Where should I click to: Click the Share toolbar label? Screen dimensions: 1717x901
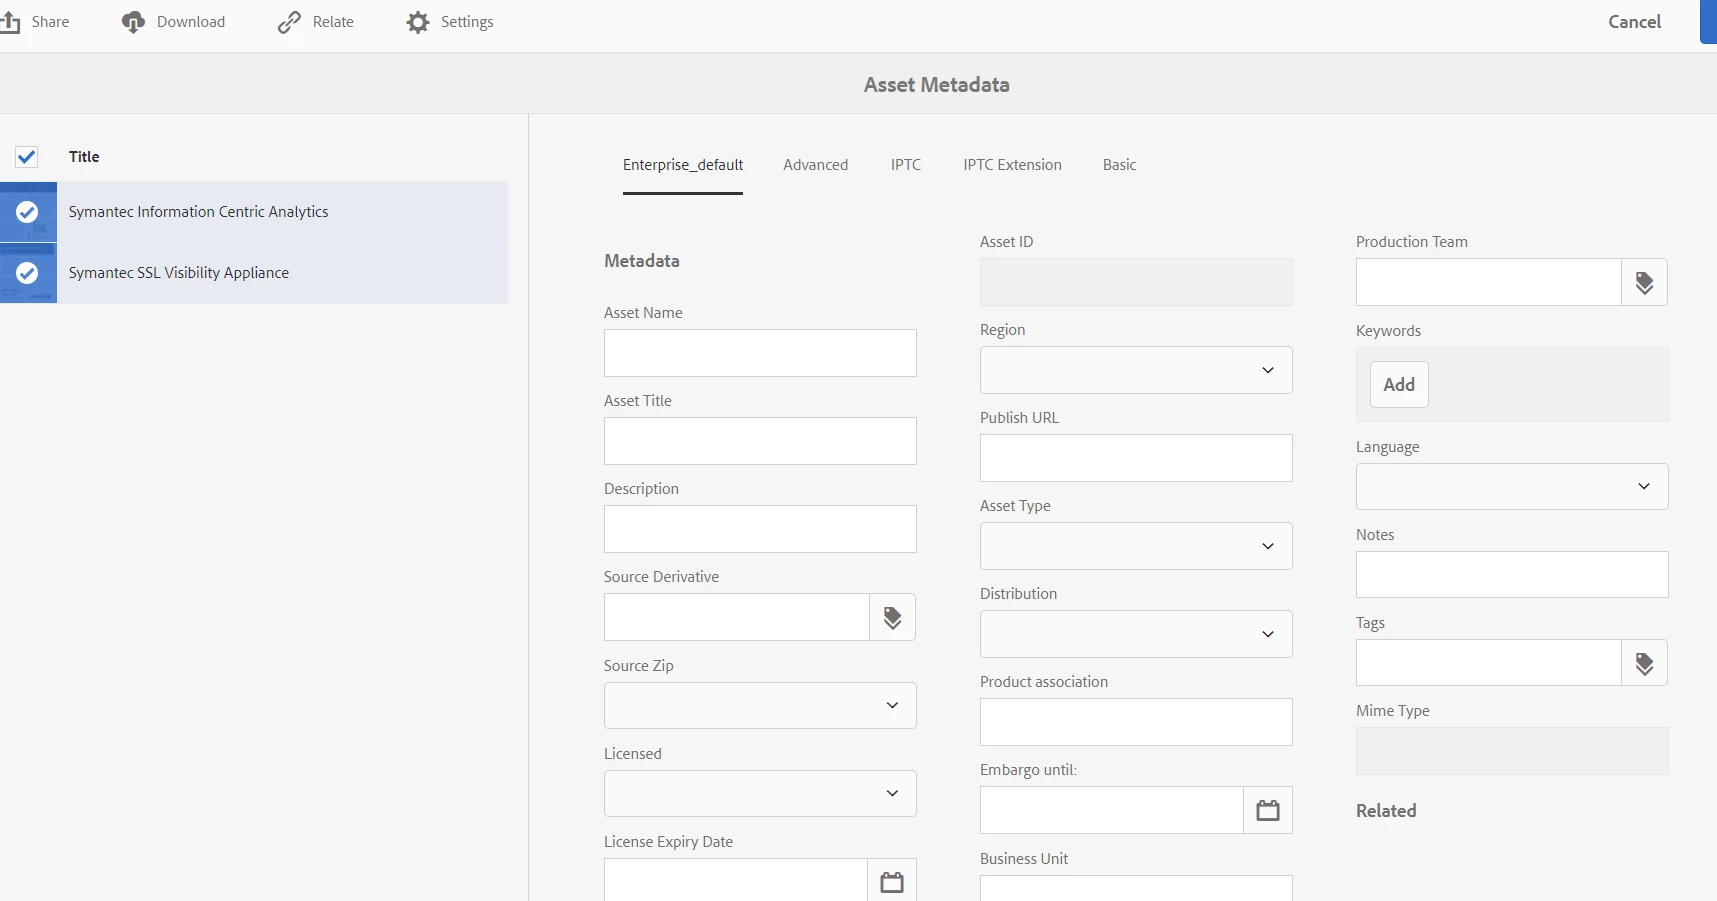(x=51, y=22)
